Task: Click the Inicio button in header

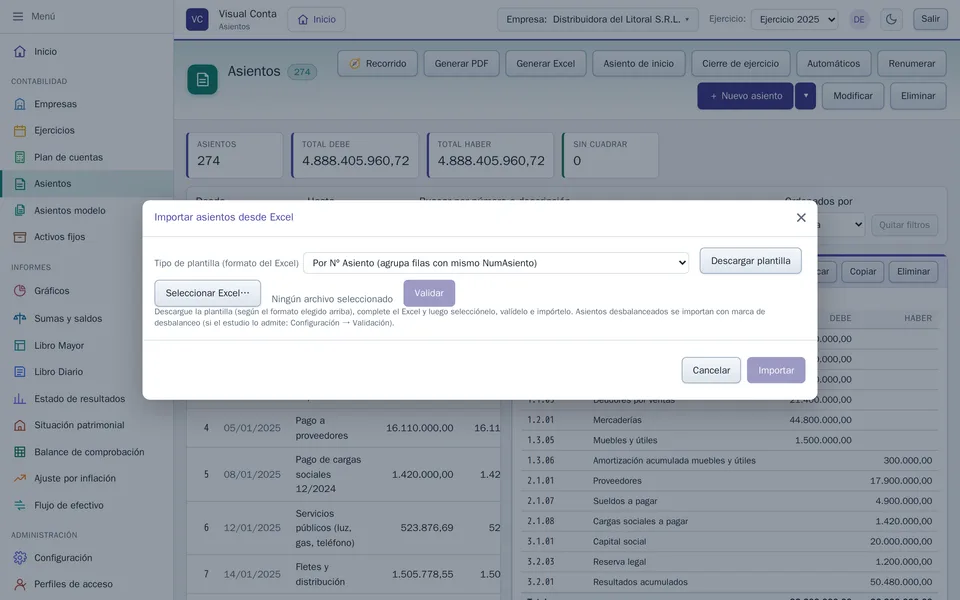Action: click(317, 20)
